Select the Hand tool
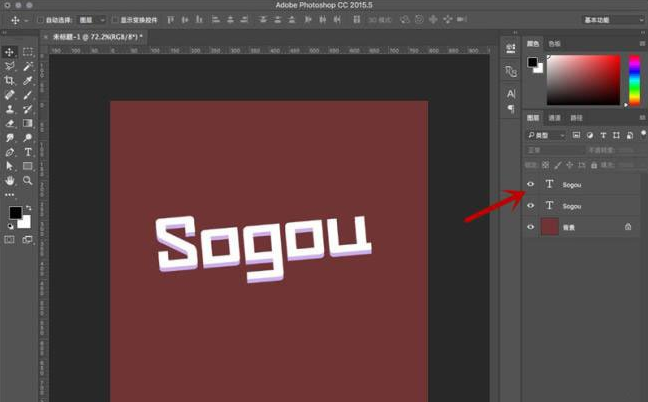This screenshot has height=402, width=648. pyautogui.click(x=10, y=181)
